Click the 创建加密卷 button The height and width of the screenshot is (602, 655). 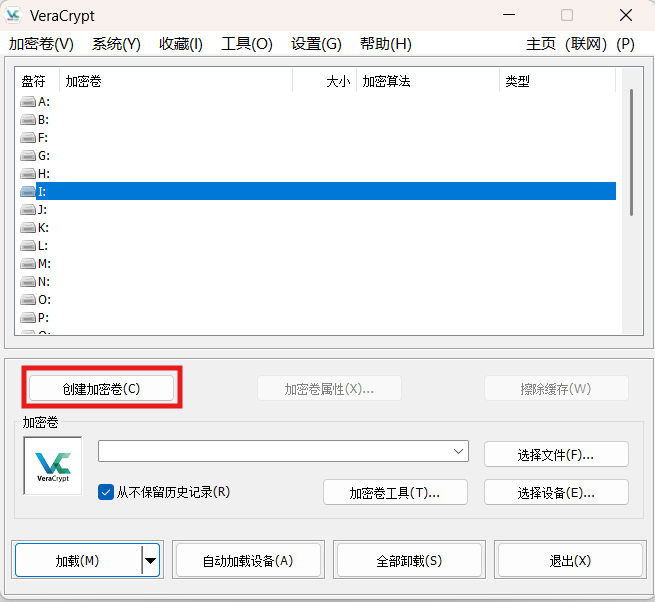click(x=102, y=388)
